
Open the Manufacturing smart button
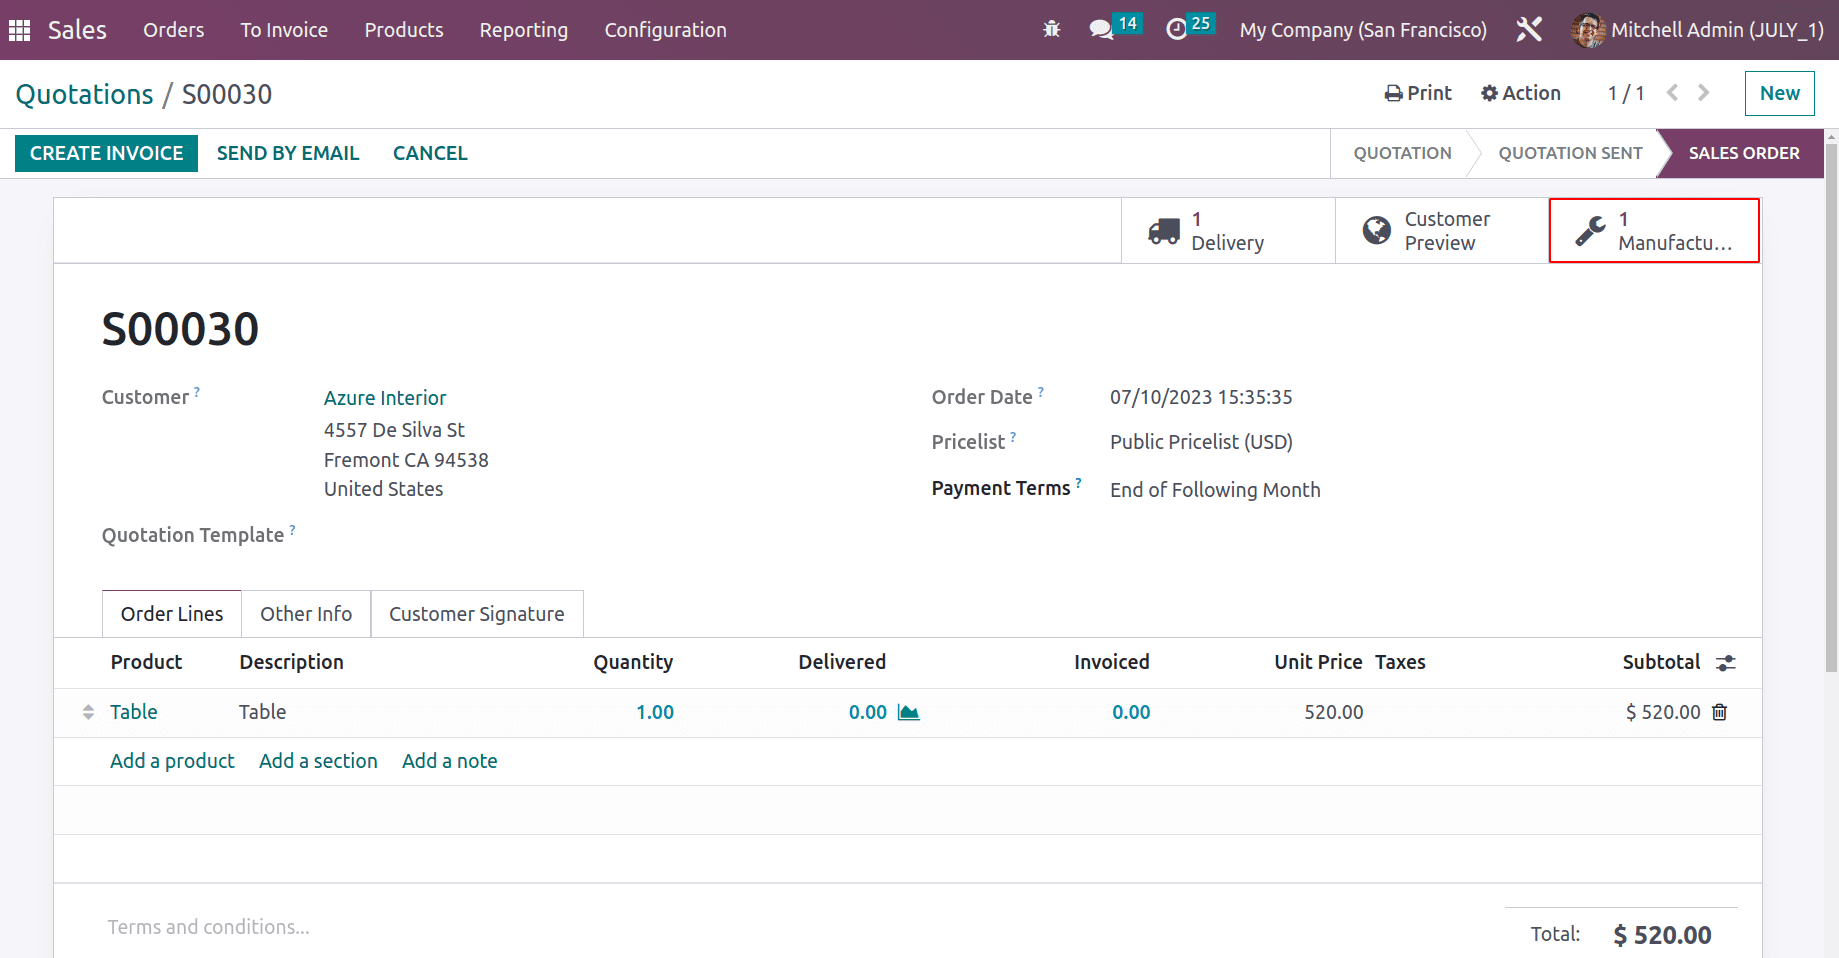pos(1654,231)
